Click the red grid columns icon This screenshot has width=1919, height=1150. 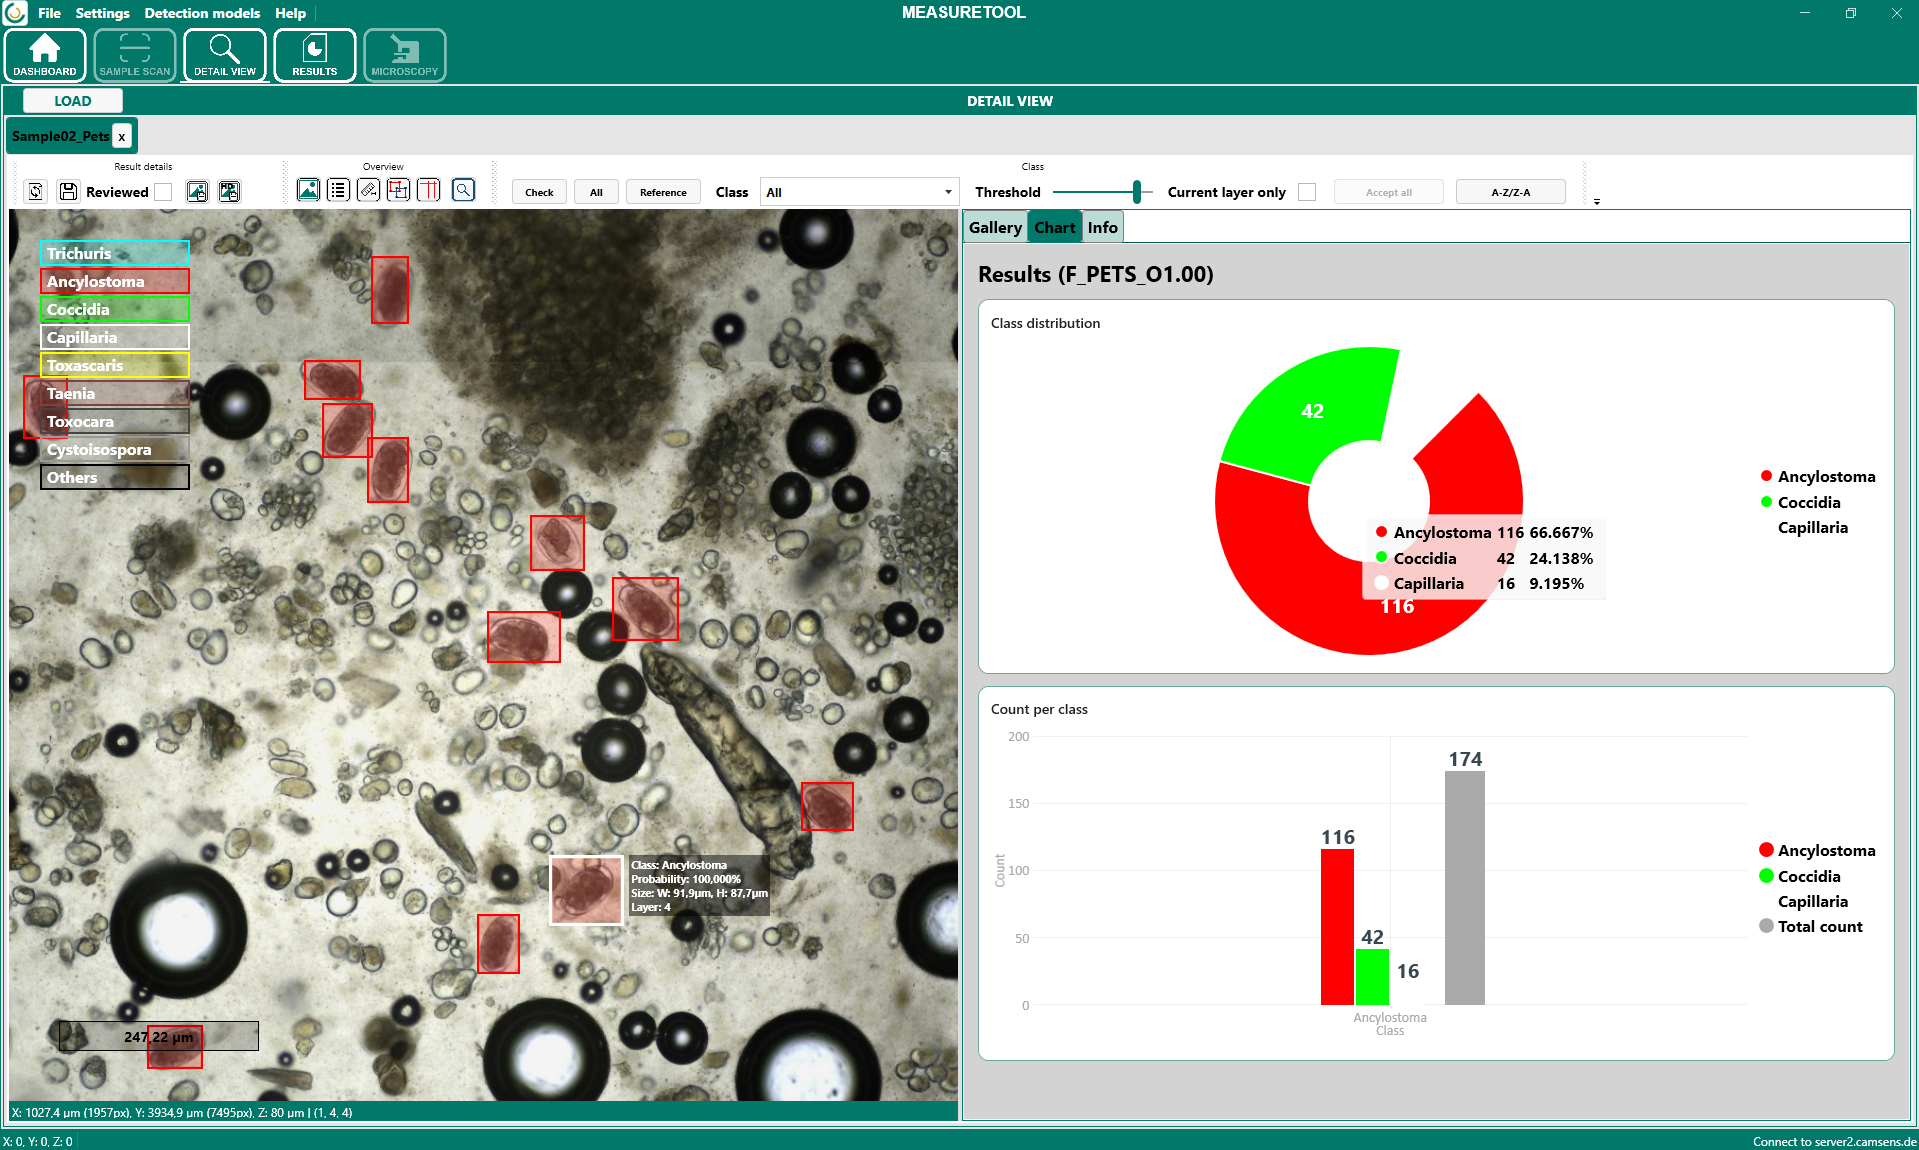[429, 190]
